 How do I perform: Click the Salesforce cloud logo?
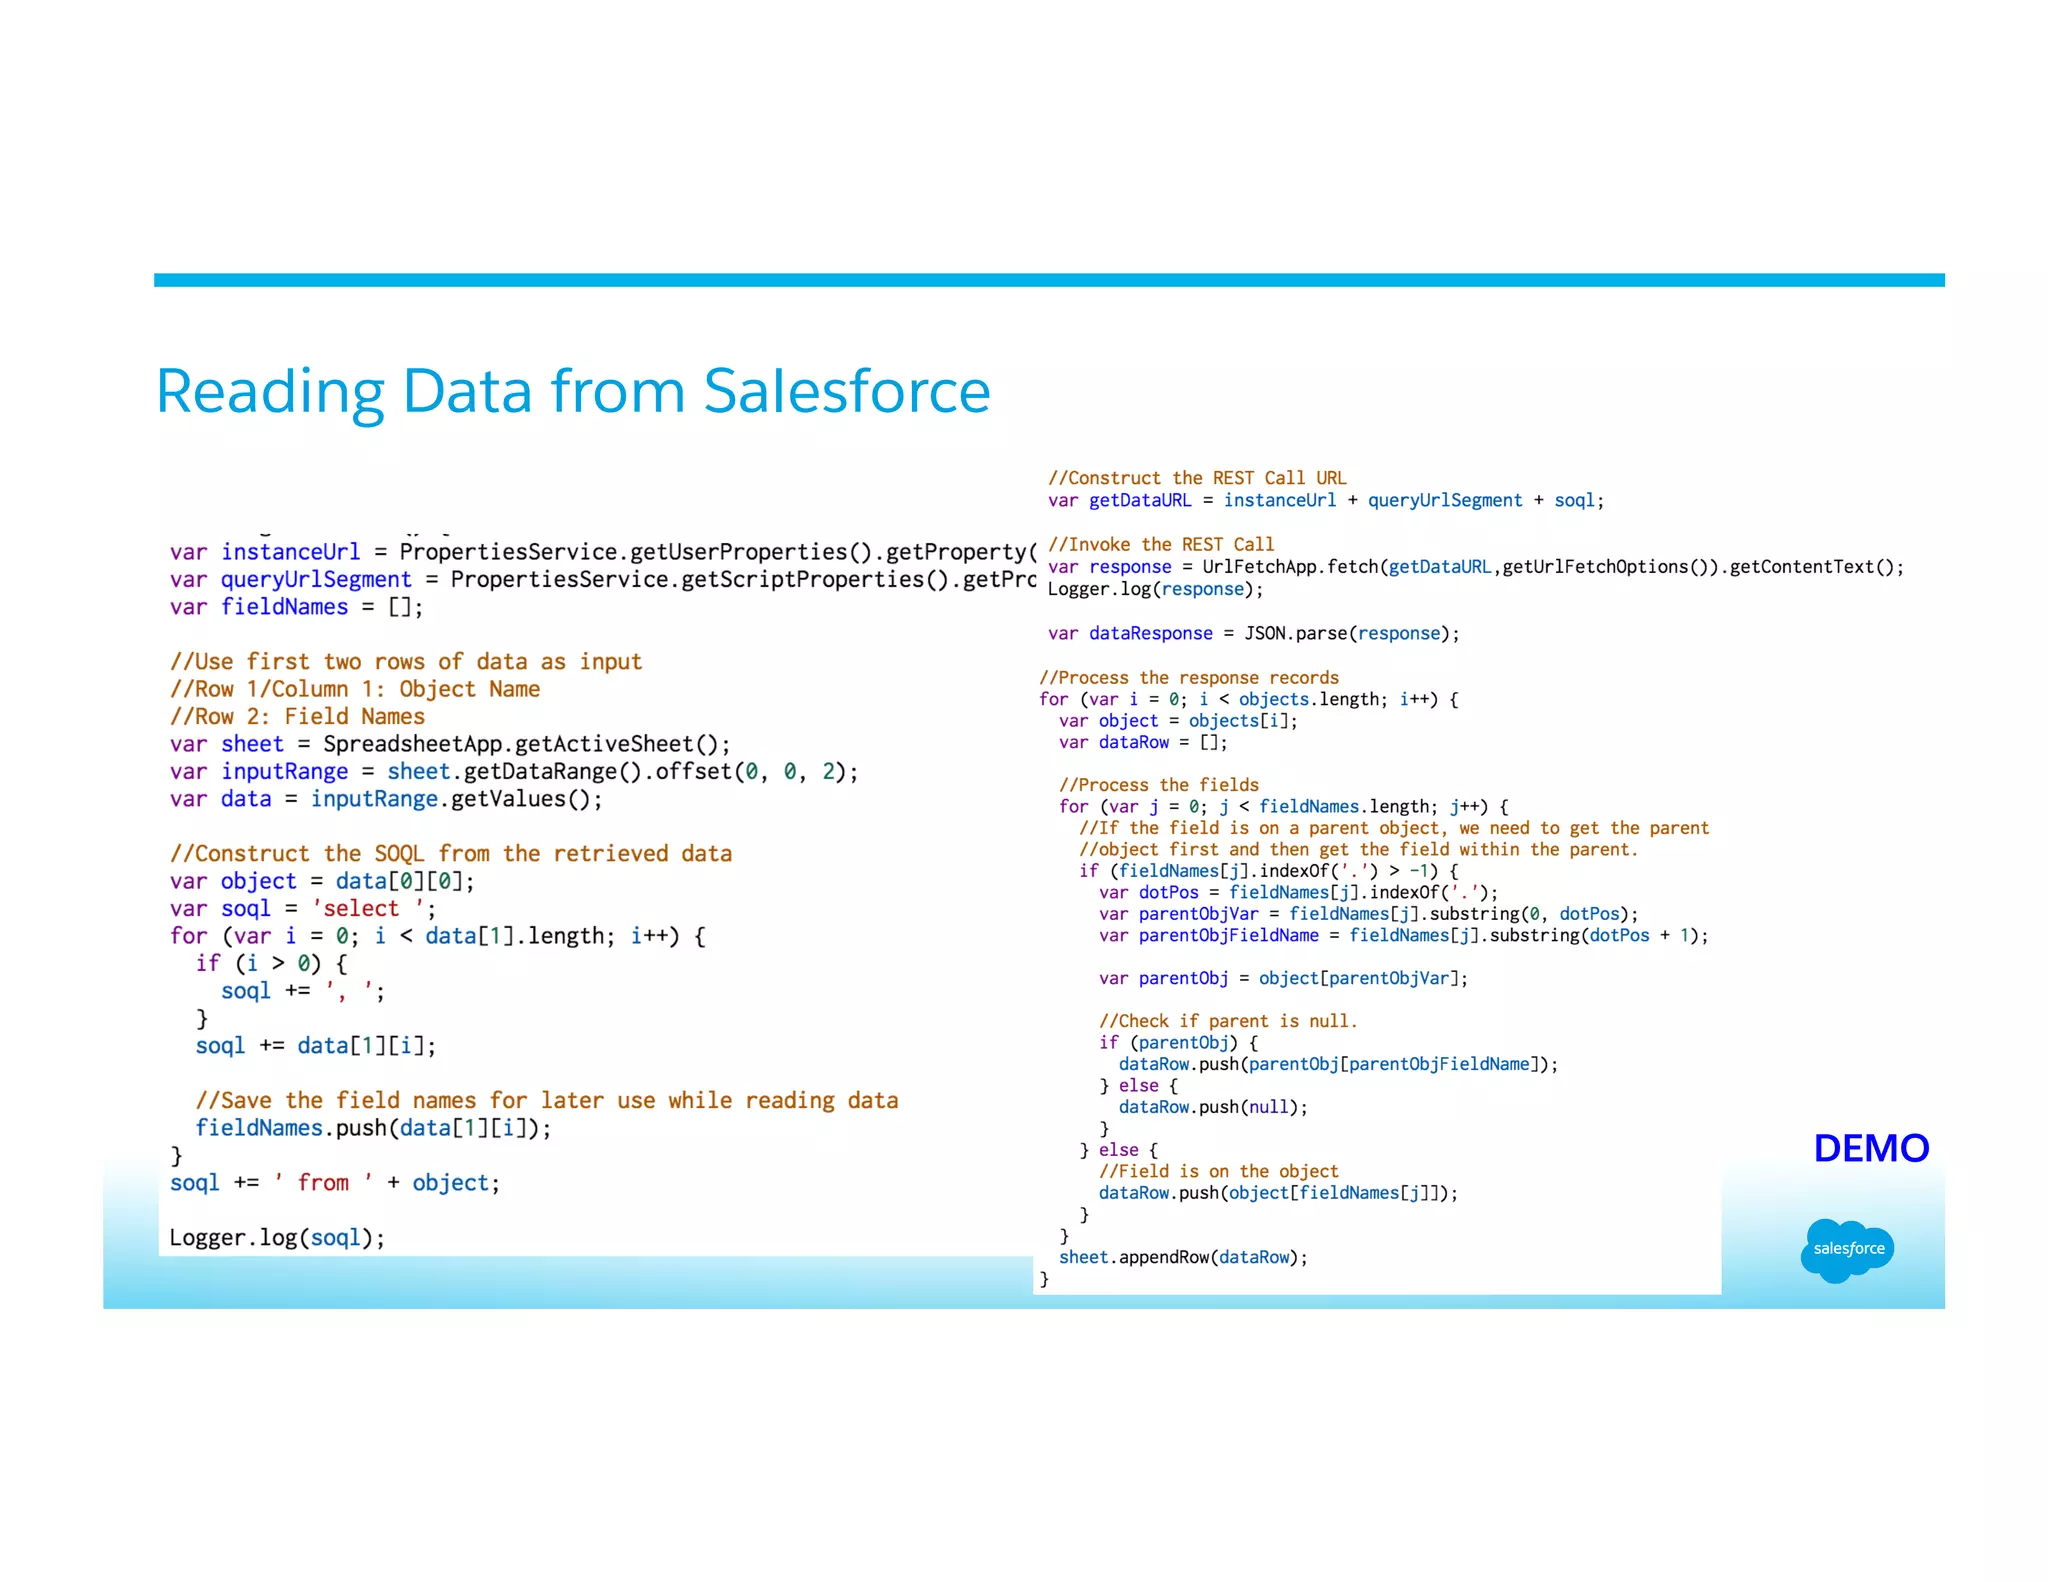coord(1847,1250)
